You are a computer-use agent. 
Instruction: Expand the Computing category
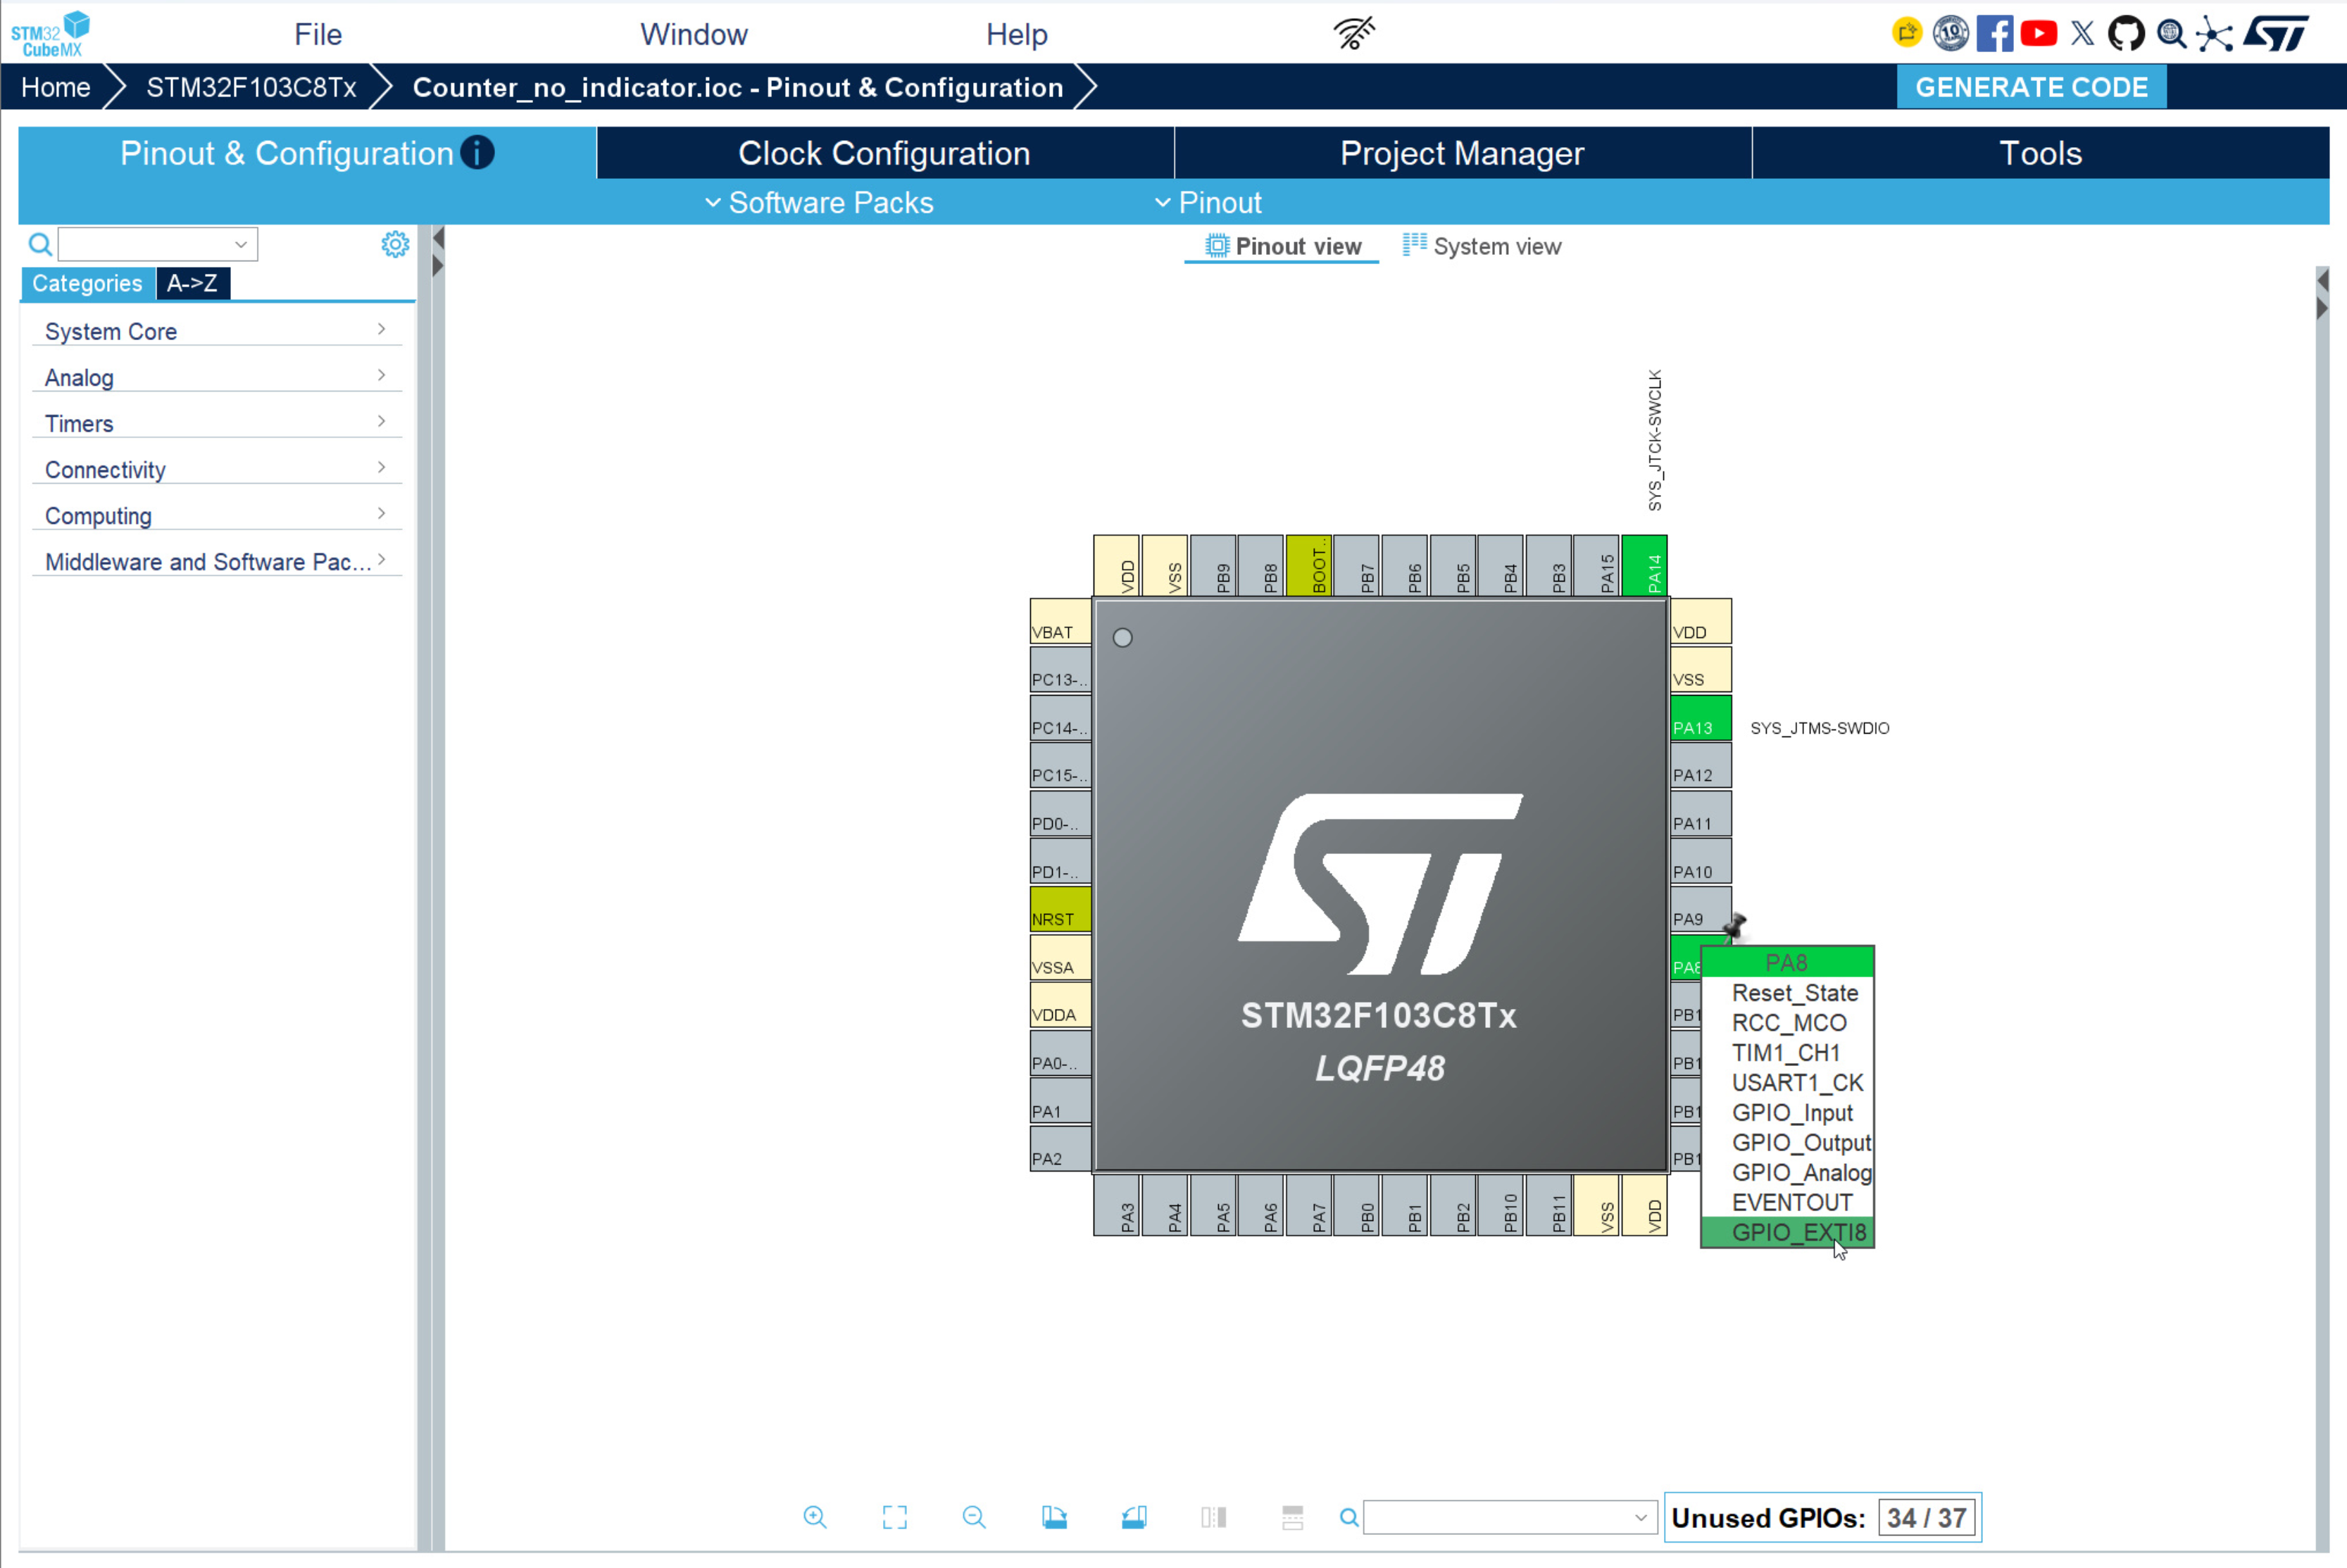217,515
